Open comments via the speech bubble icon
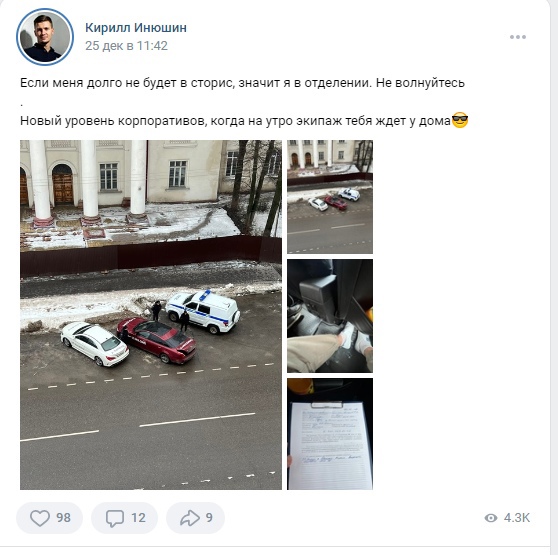This screenshot has height=555, width=558. click(115, 518)
